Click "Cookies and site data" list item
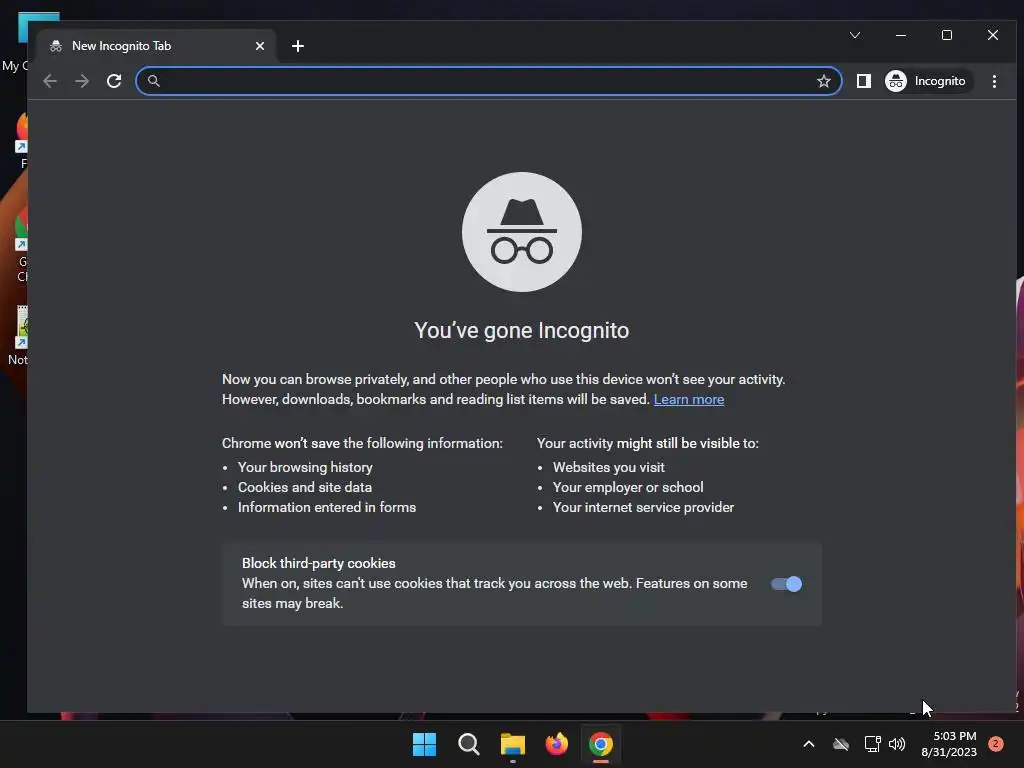The image size is (1024, 768). tap(305, 487)
